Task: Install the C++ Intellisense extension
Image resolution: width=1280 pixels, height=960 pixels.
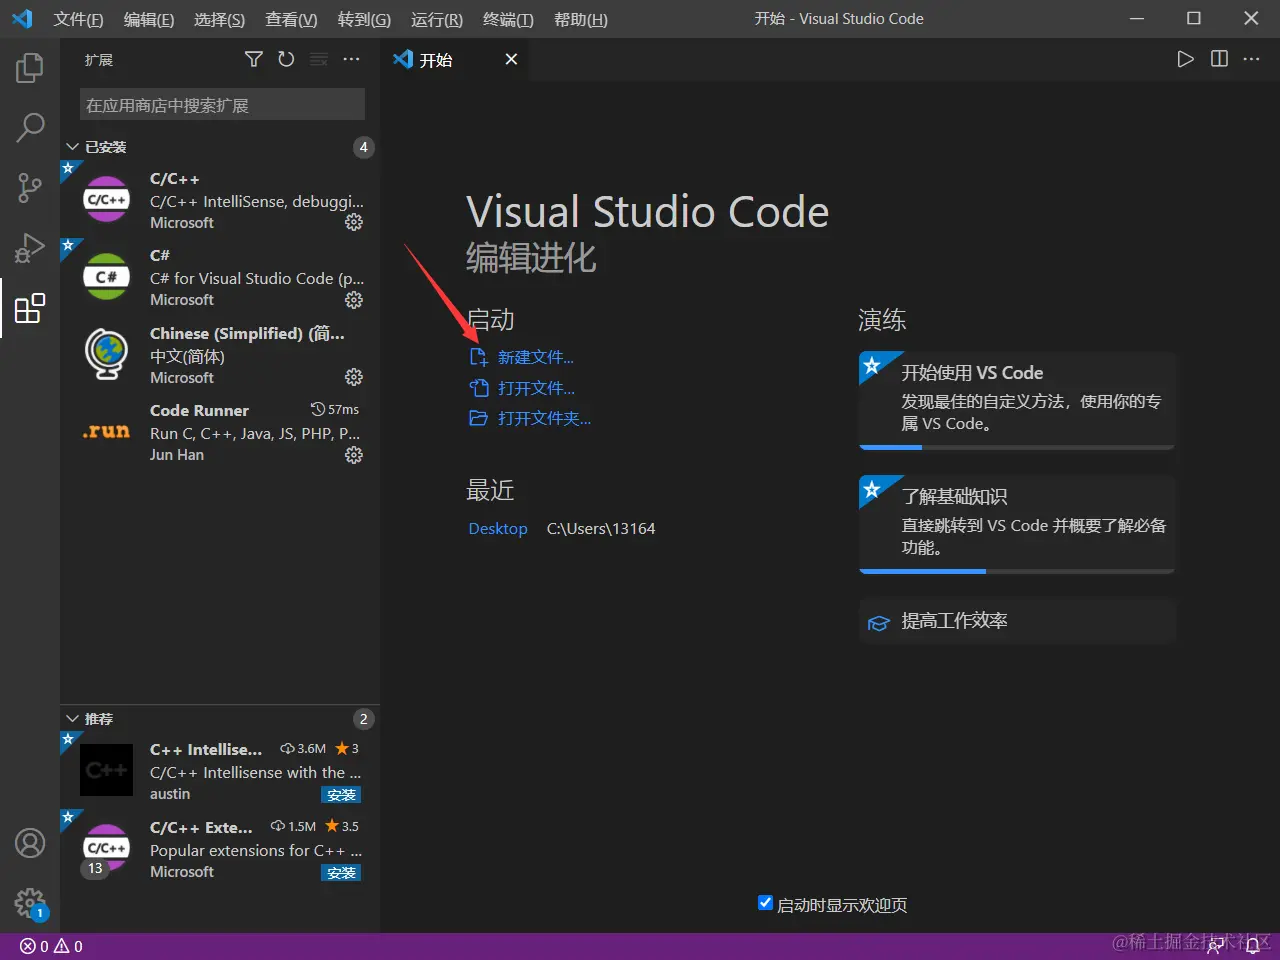Action: tap(342, 795)
